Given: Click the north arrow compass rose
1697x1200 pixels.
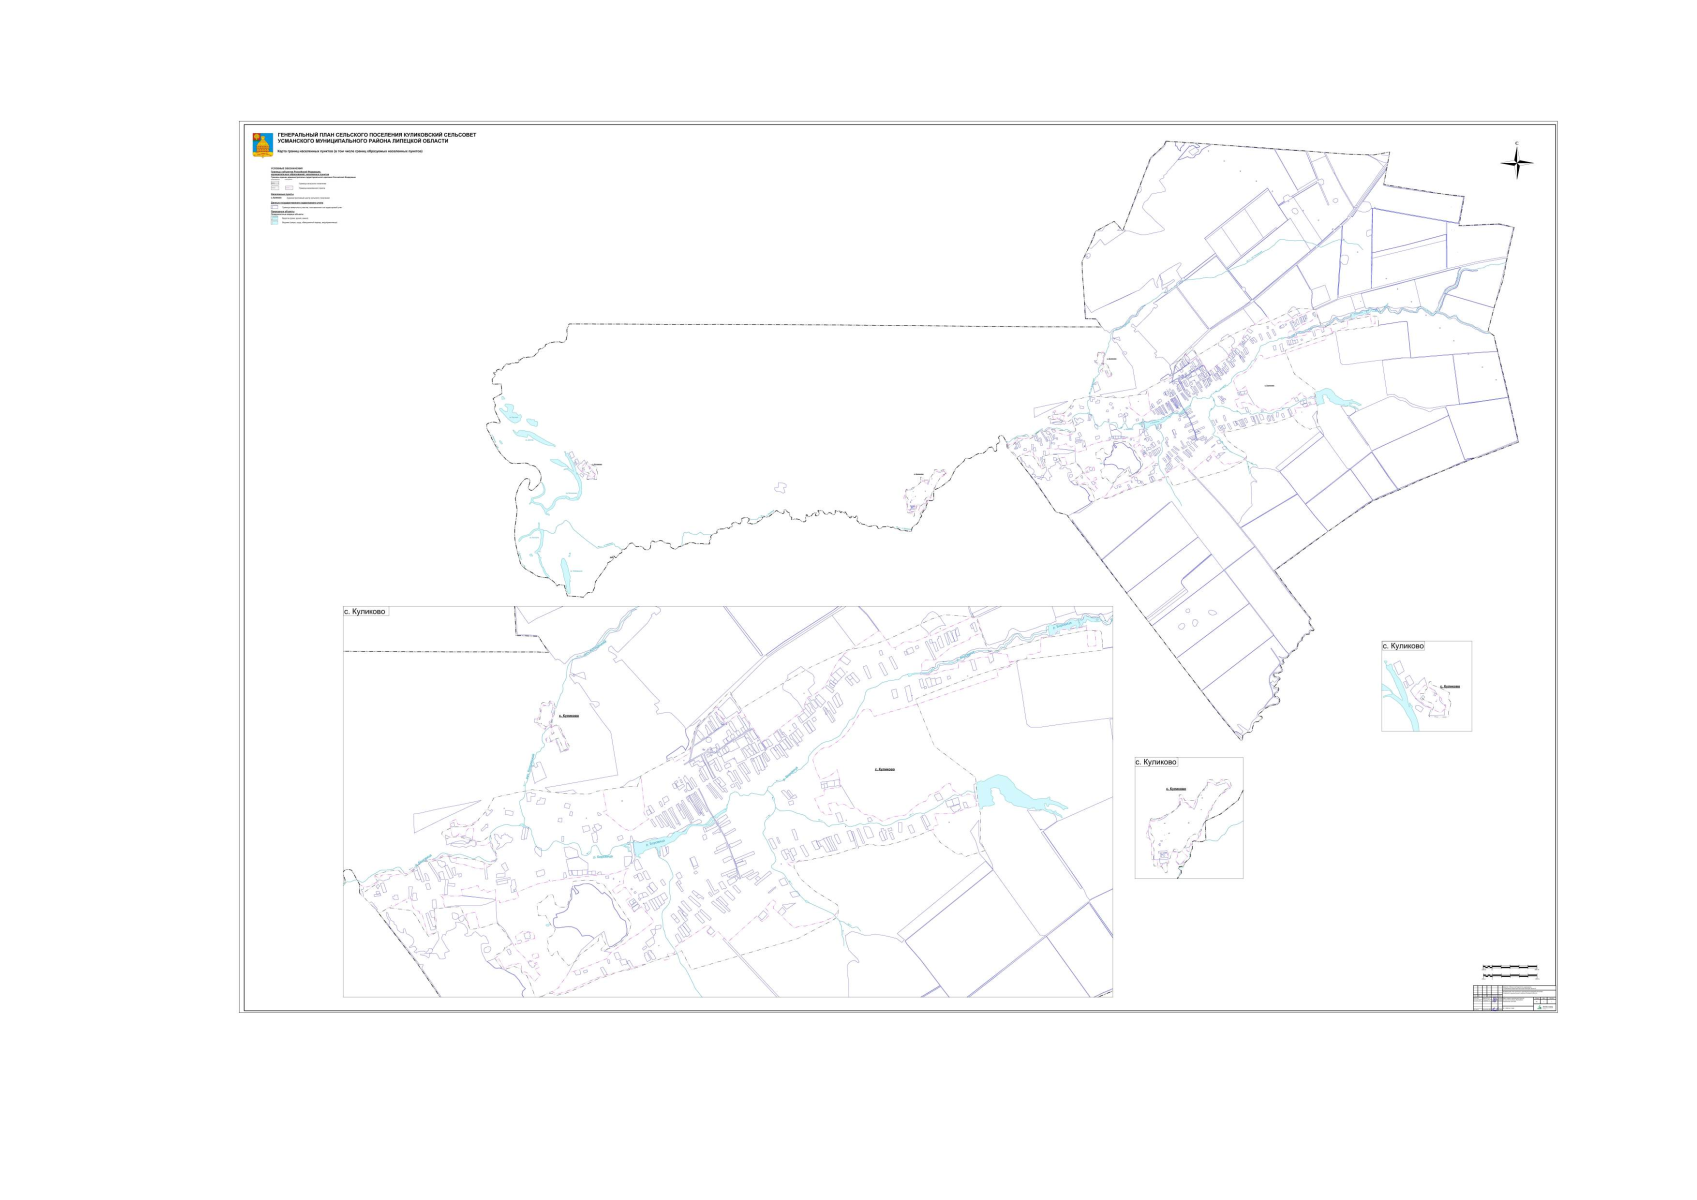Looking at the screenshot, I should (1516, 163).
